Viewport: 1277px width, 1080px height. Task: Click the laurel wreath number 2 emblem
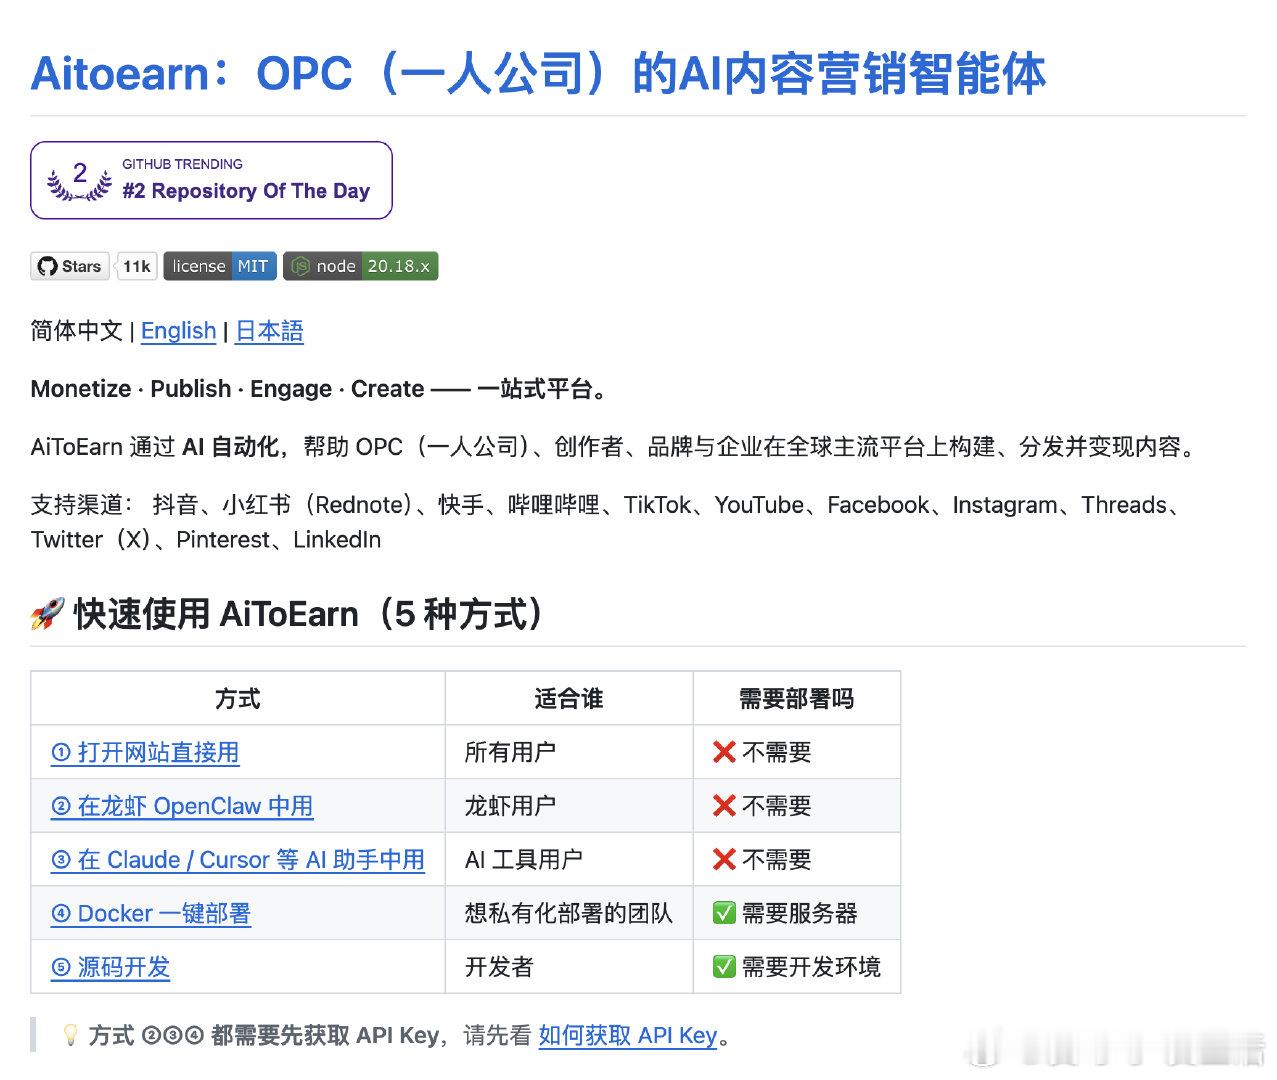(x=79, y=180)
